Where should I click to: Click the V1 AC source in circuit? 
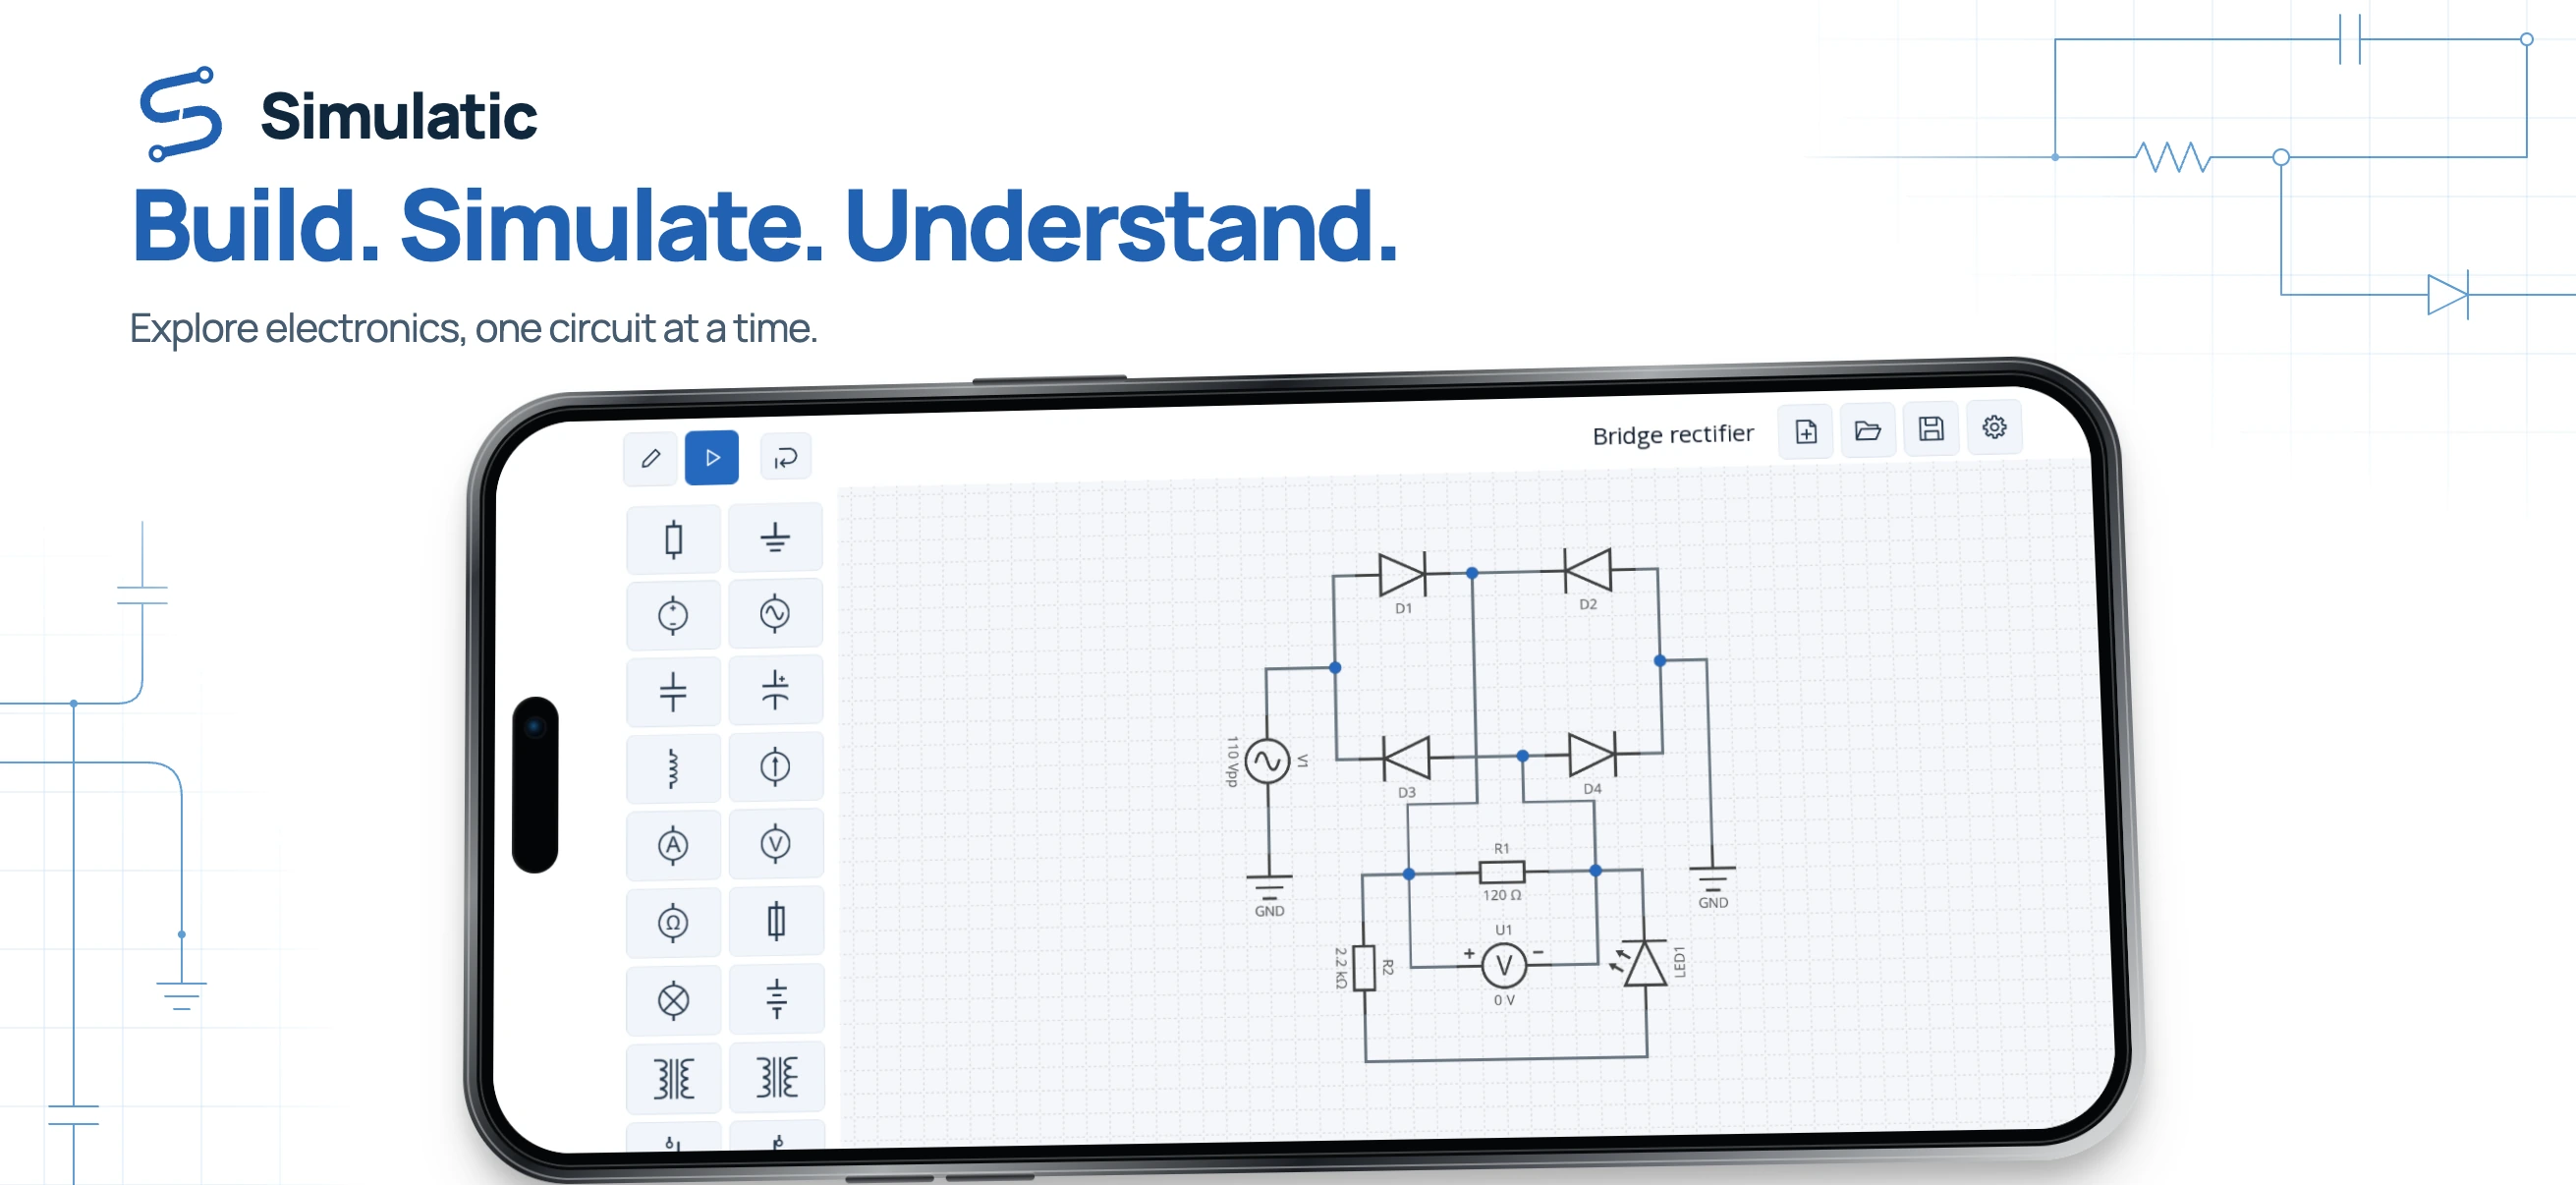(x=1267, y=762)
